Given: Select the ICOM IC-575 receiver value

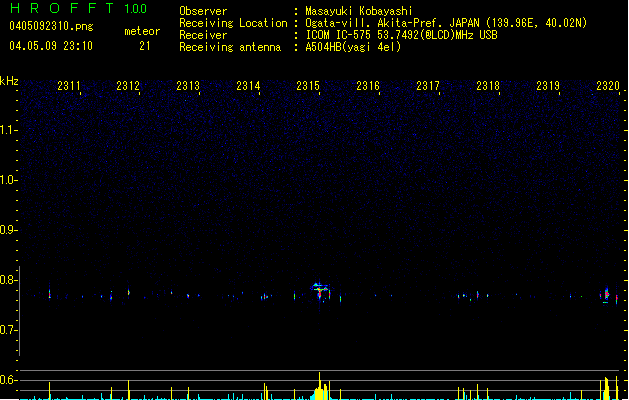Looking at the screenshot, I should (401, 35).
